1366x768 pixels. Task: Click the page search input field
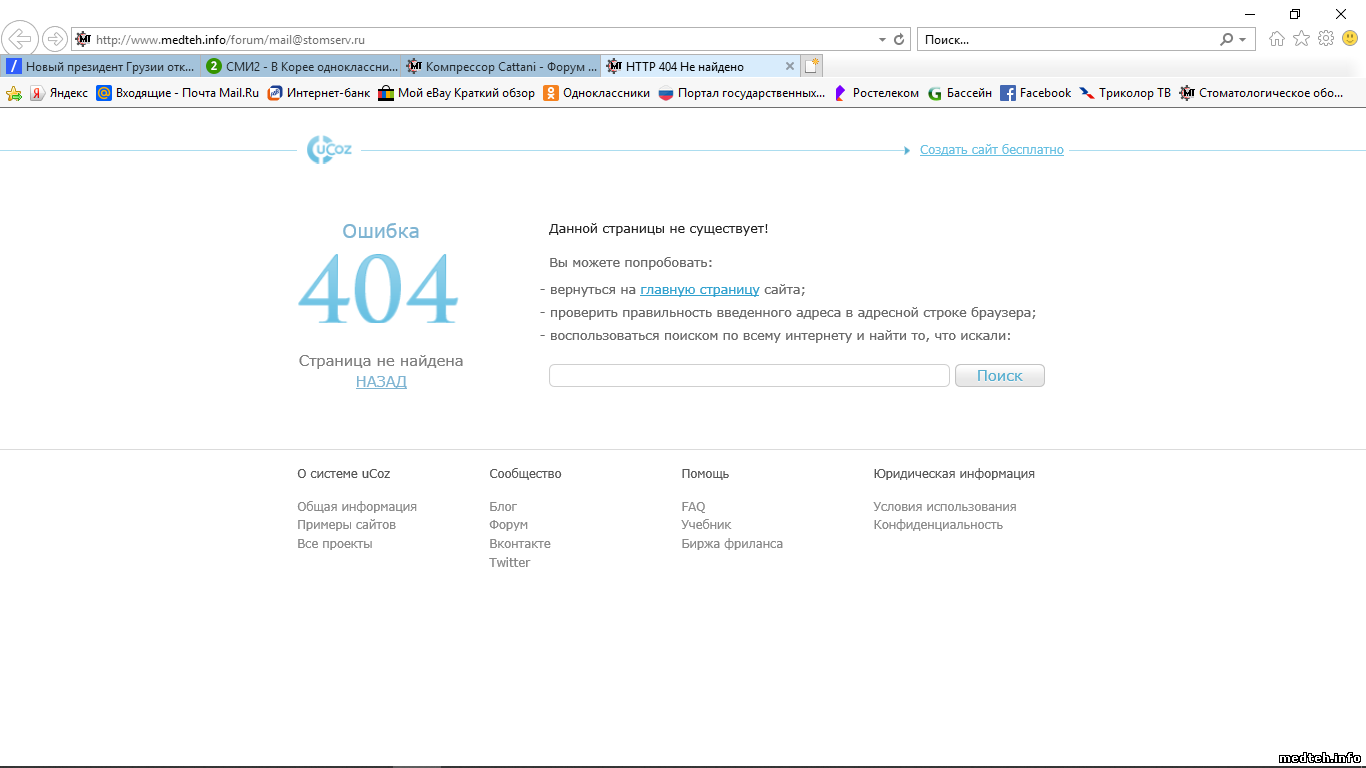749,376
